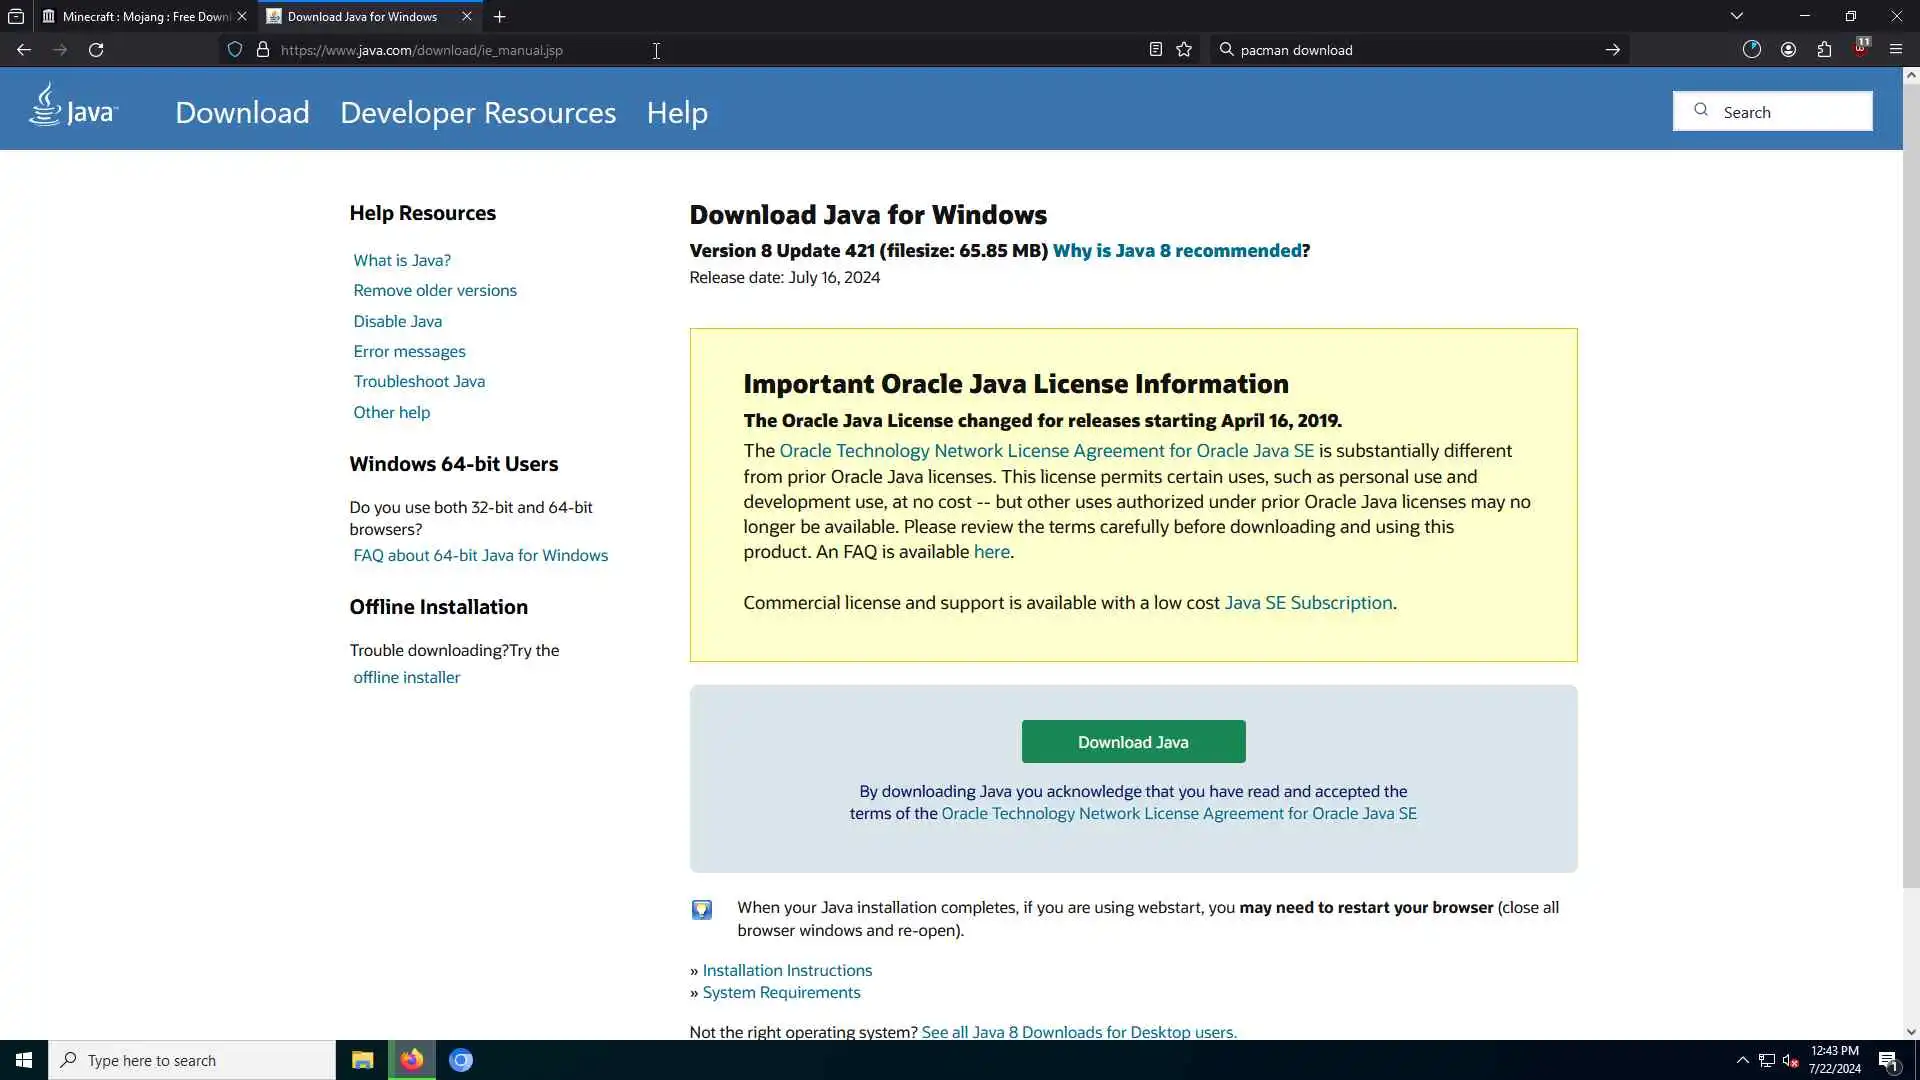
Task: Reload the current page
Action: 96,50
